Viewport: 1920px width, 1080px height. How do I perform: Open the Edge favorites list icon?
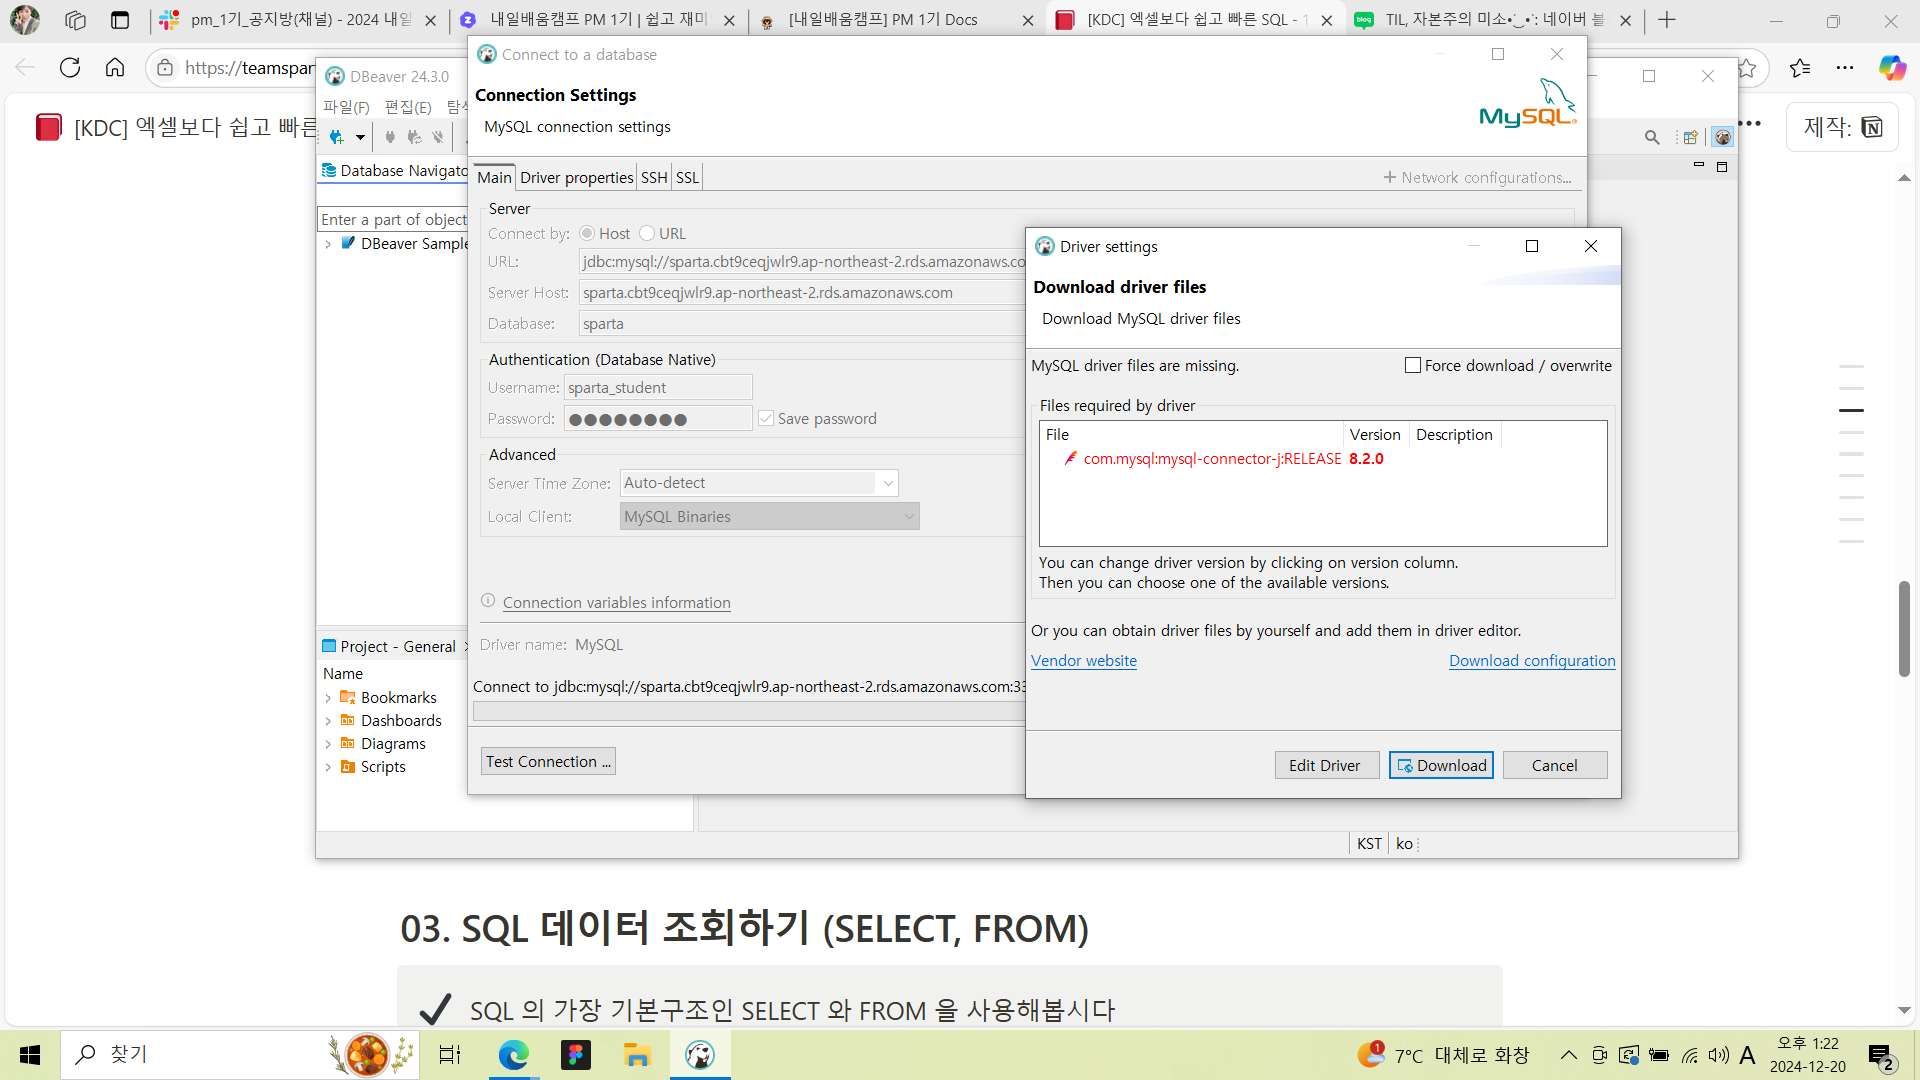click(x=1800, y=68)
